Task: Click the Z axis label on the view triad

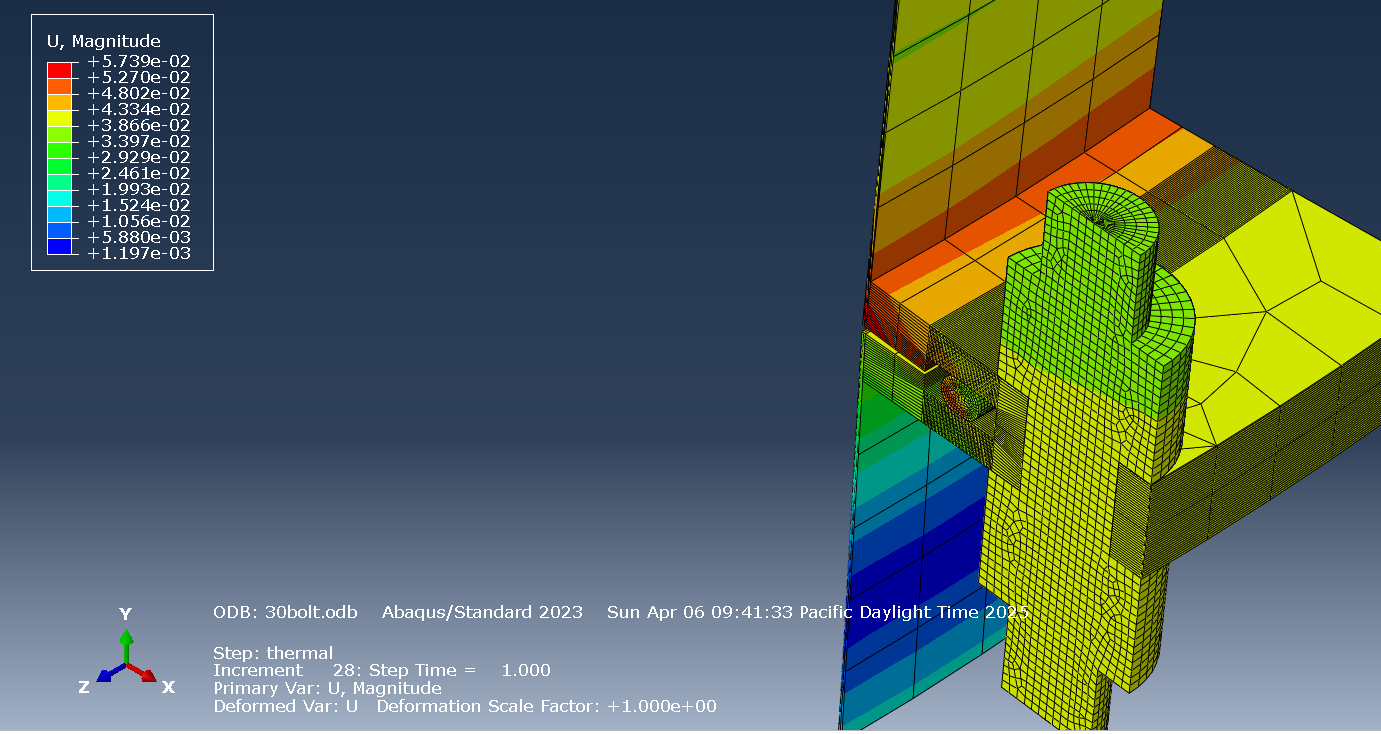Action: click(82, 687)
